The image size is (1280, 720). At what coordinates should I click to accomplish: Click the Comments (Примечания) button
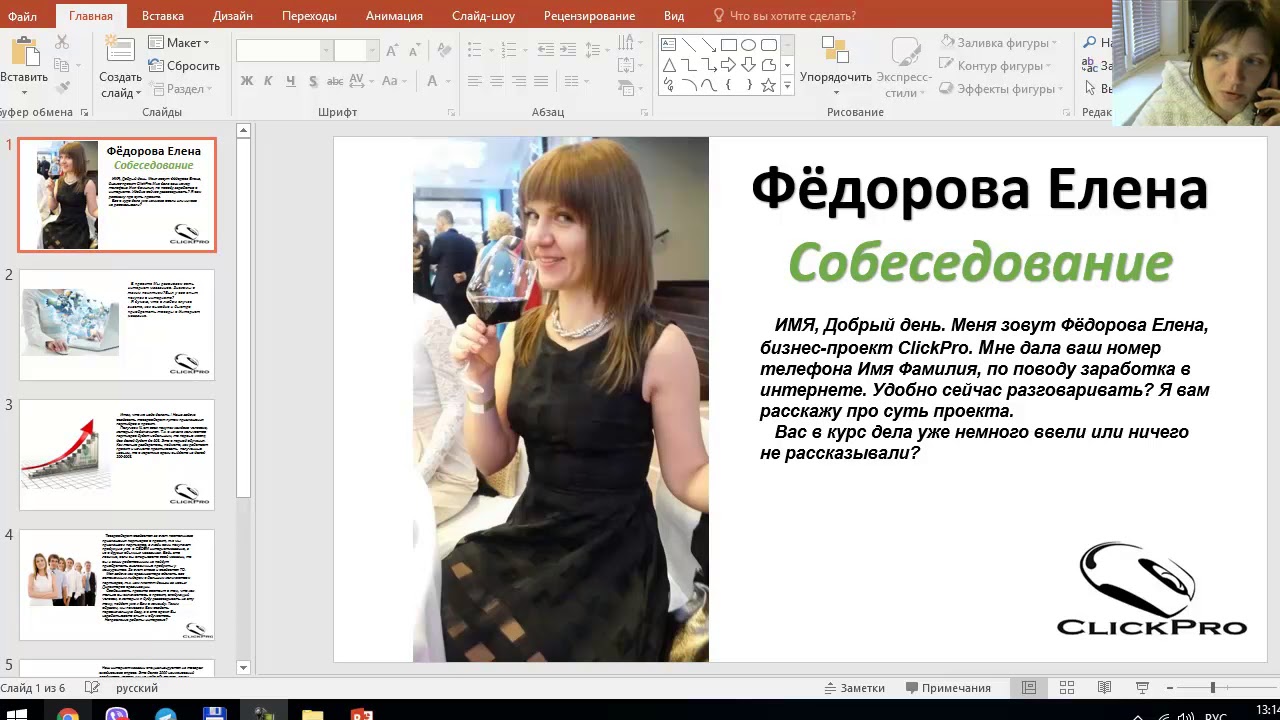pos(948,688)
